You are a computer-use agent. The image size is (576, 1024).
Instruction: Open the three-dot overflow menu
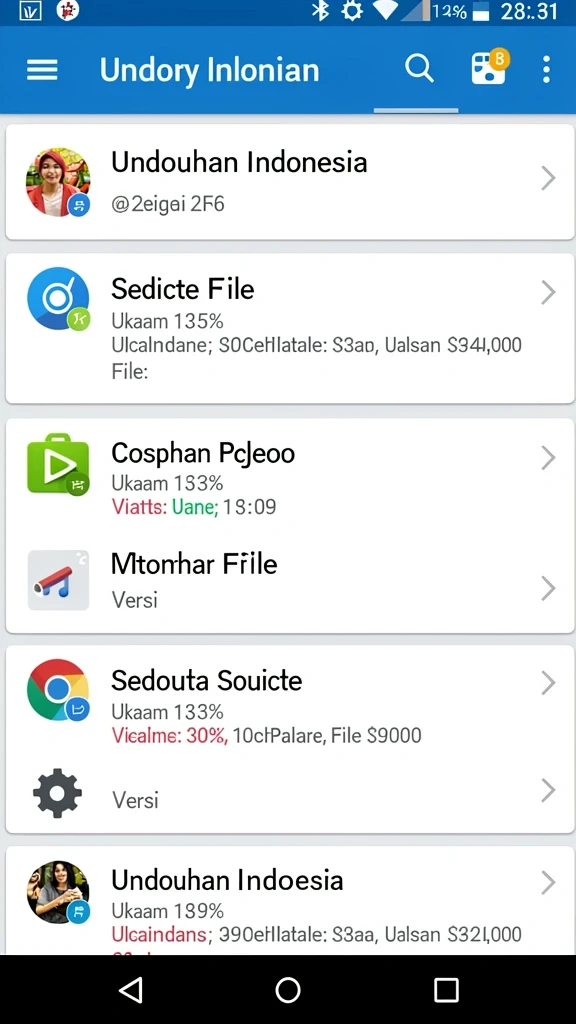pyautogui.click(x=546, y=69)
